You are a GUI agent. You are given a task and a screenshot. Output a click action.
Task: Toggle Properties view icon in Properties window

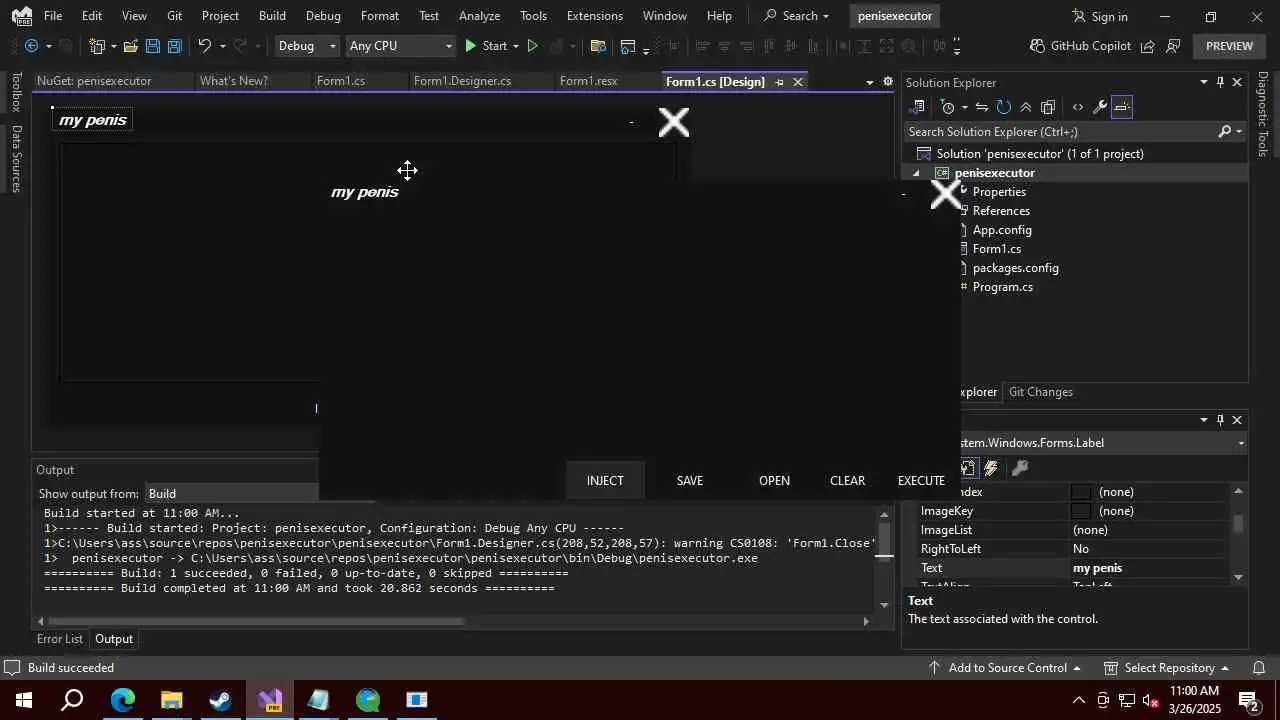point(969,468)
